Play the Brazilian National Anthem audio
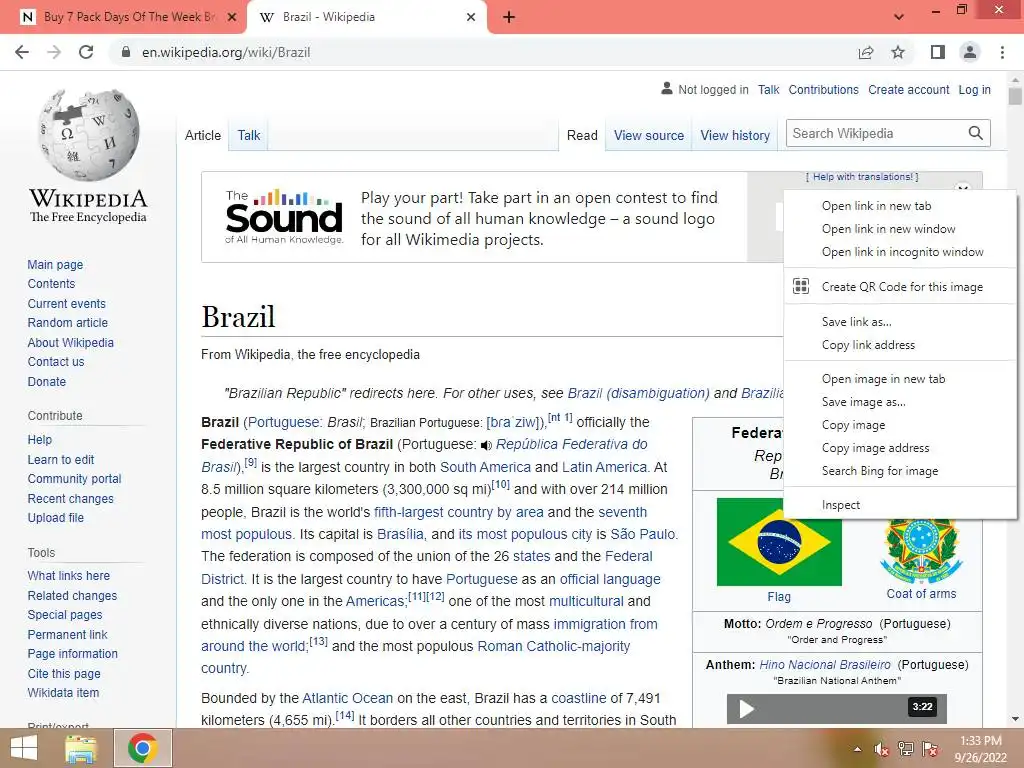This screenshot has width=1024, height=768. 746,709
